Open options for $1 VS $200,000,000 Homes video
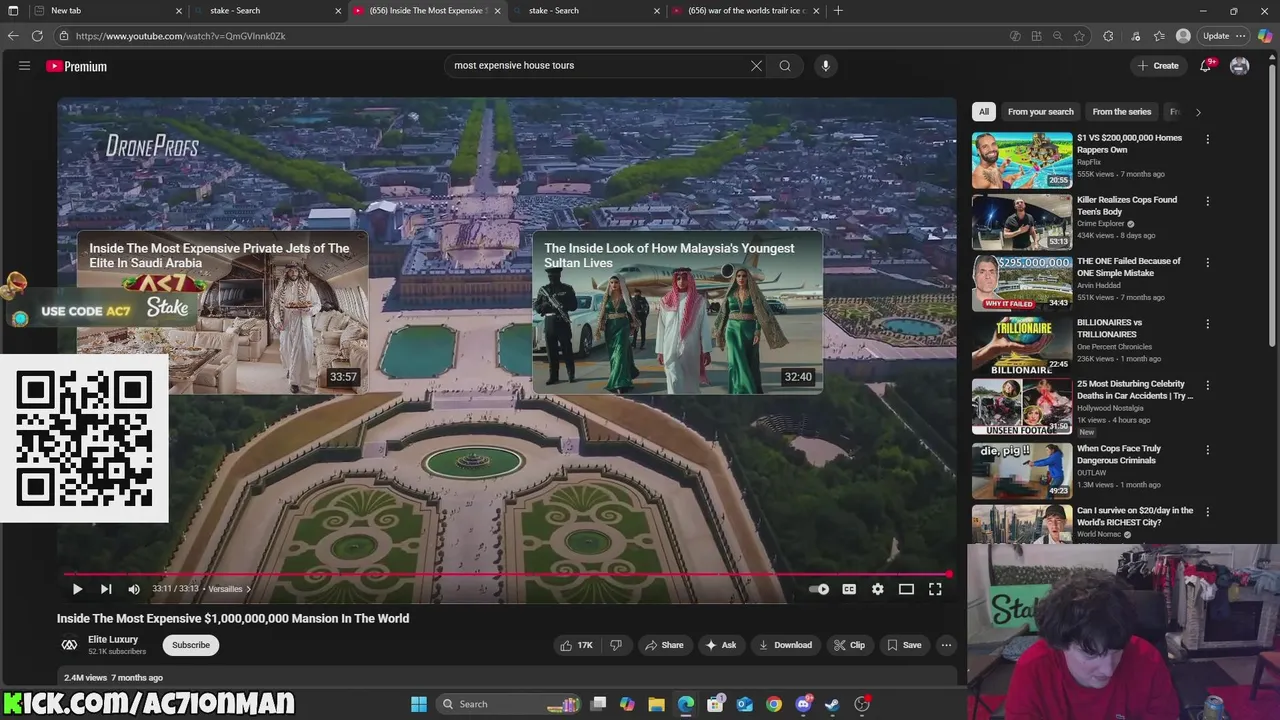 (x=1207, y=139)
